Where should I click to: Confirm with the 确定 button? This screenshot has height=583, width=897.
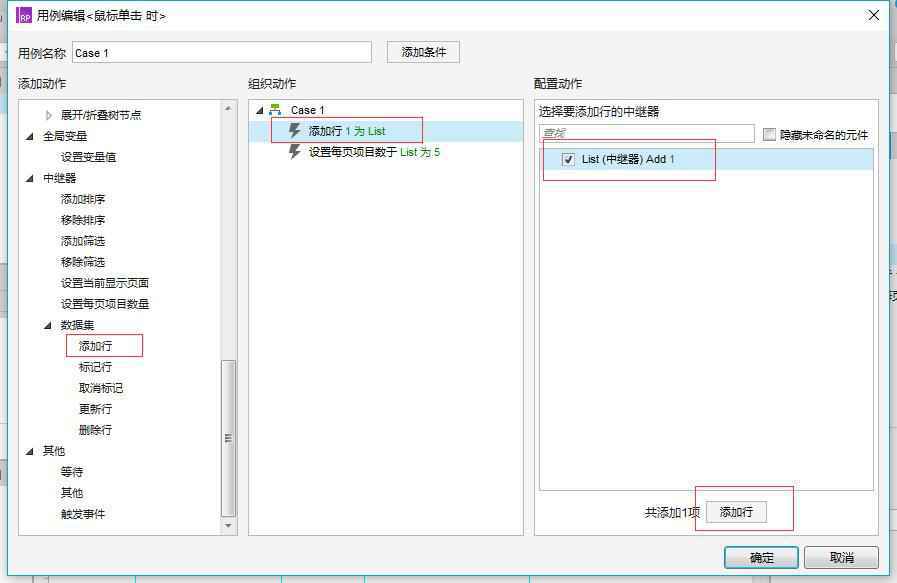pos(761,557)
